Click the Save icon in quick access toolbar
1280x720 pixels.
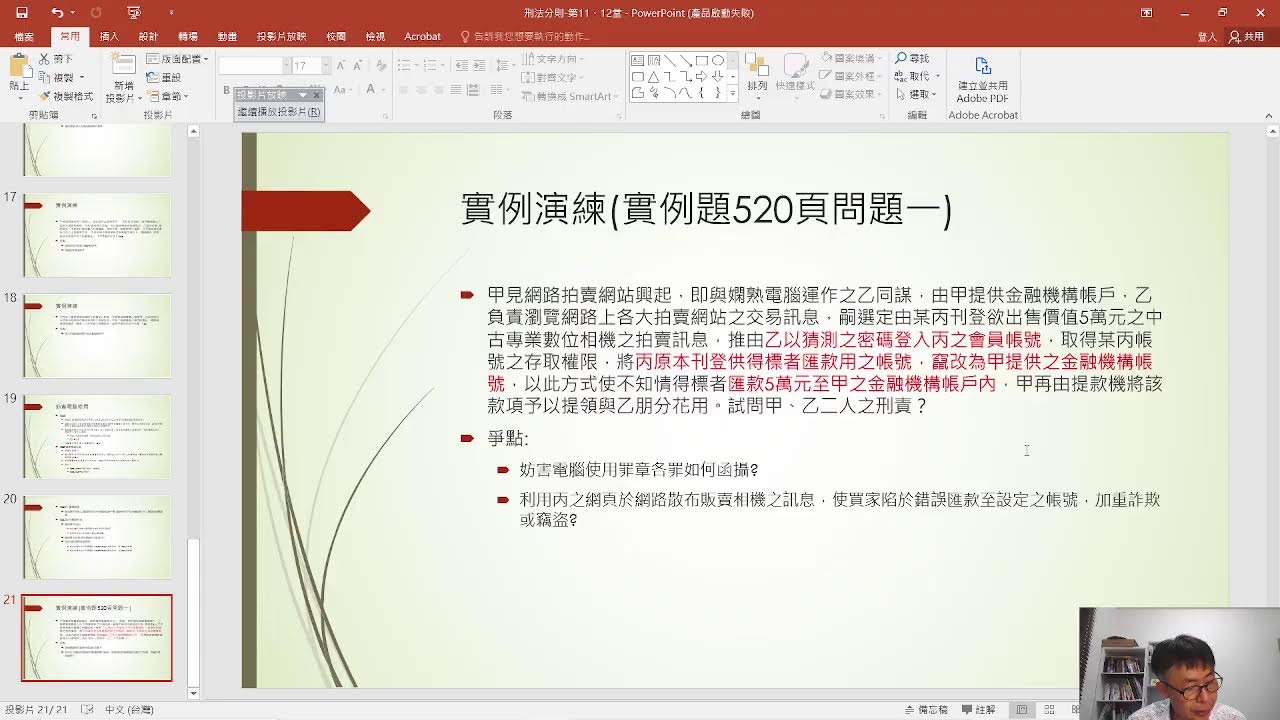point(22,13)
